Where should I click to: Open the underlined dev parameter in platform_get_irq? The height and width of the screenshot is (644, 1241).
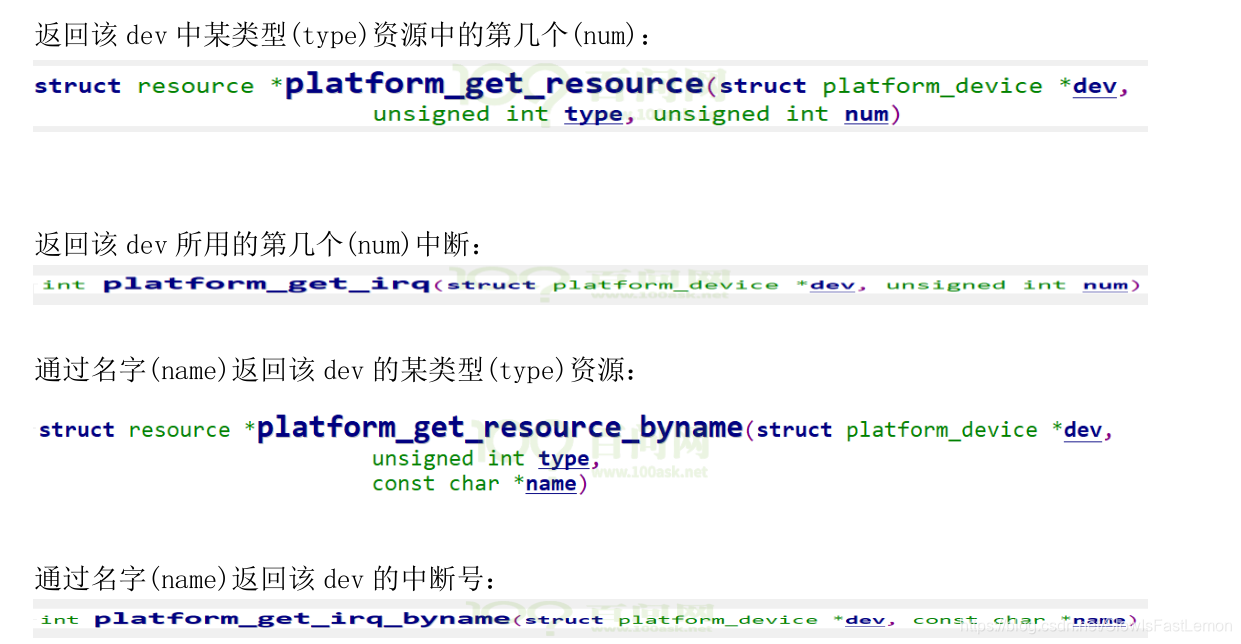click(833, 285)
